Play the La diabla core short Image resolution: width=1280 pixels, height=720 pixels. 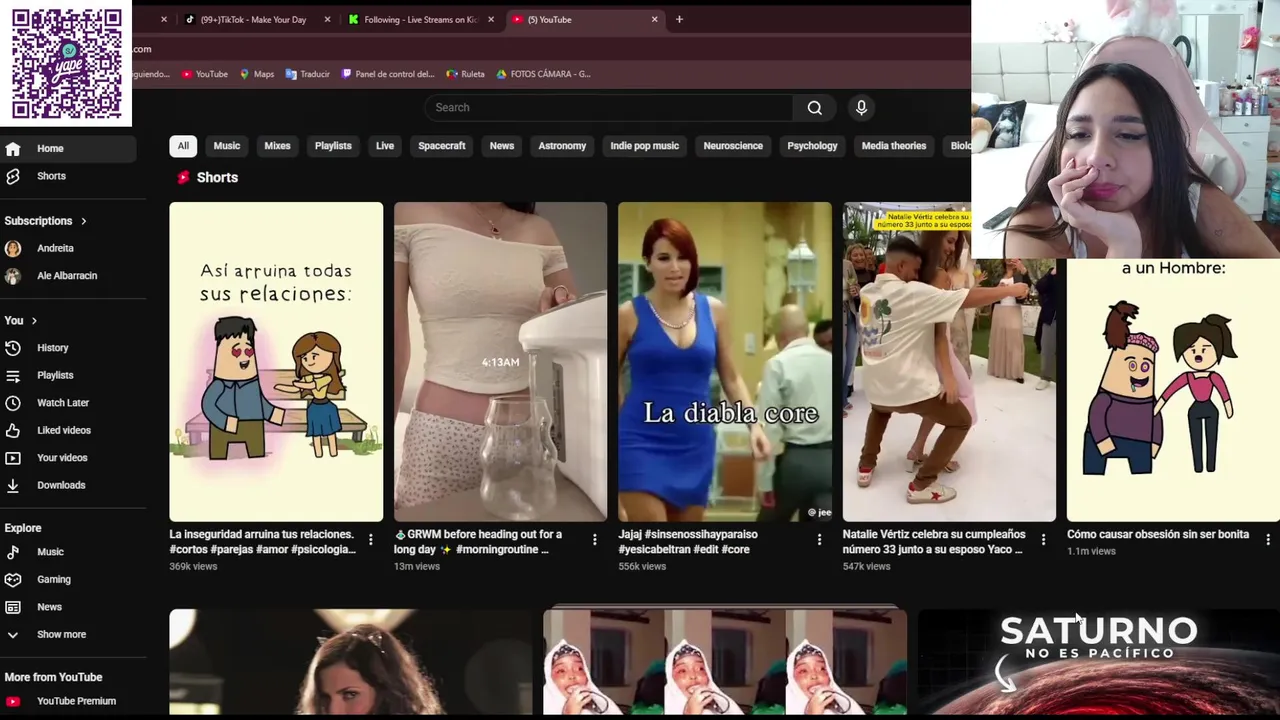pos(724,362)
